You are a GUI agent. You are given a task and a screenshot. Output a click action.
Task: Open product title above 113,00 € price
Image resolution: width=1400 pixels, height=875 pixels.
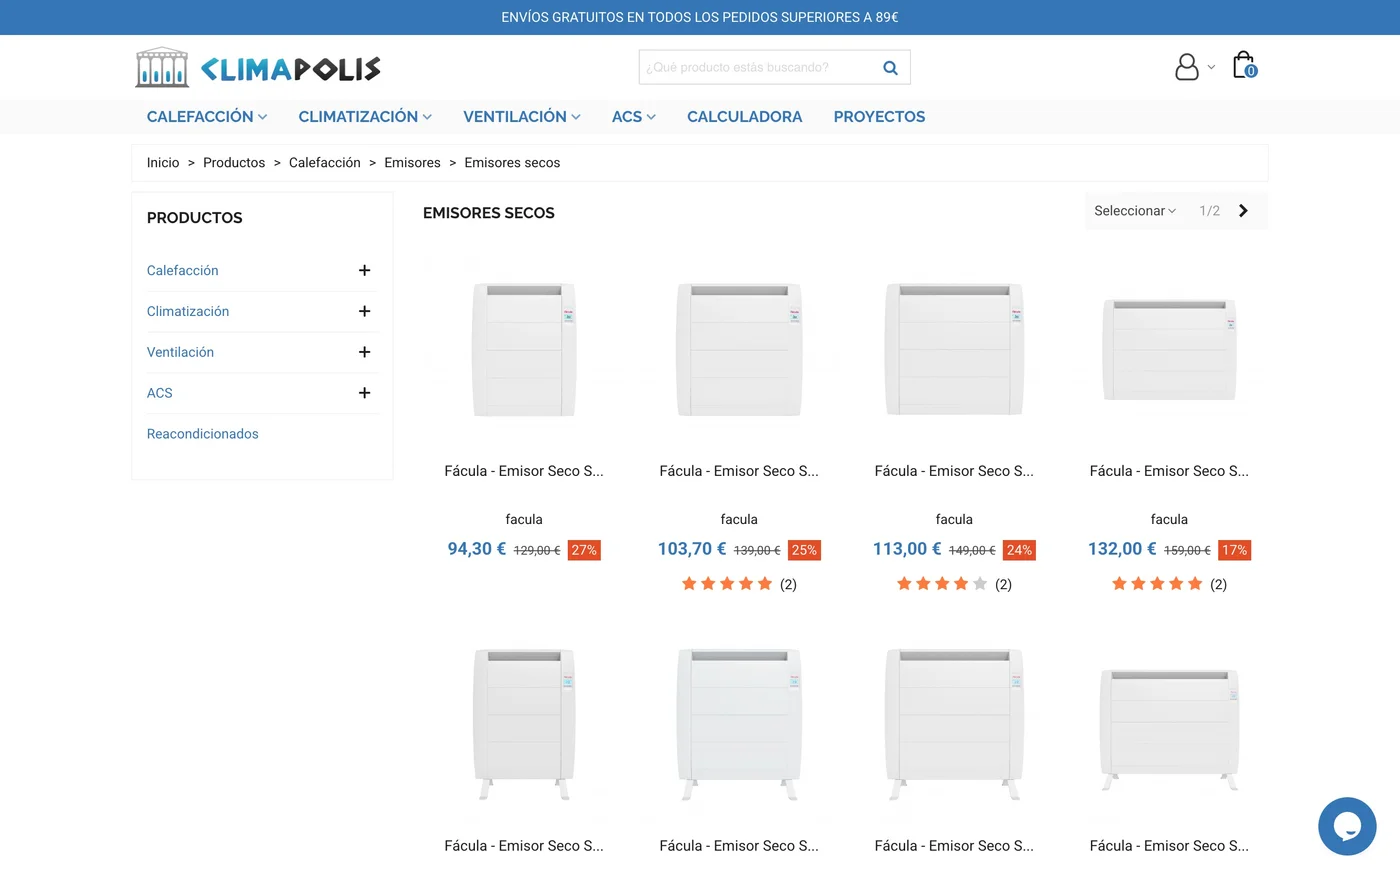(x=954, y=471)
